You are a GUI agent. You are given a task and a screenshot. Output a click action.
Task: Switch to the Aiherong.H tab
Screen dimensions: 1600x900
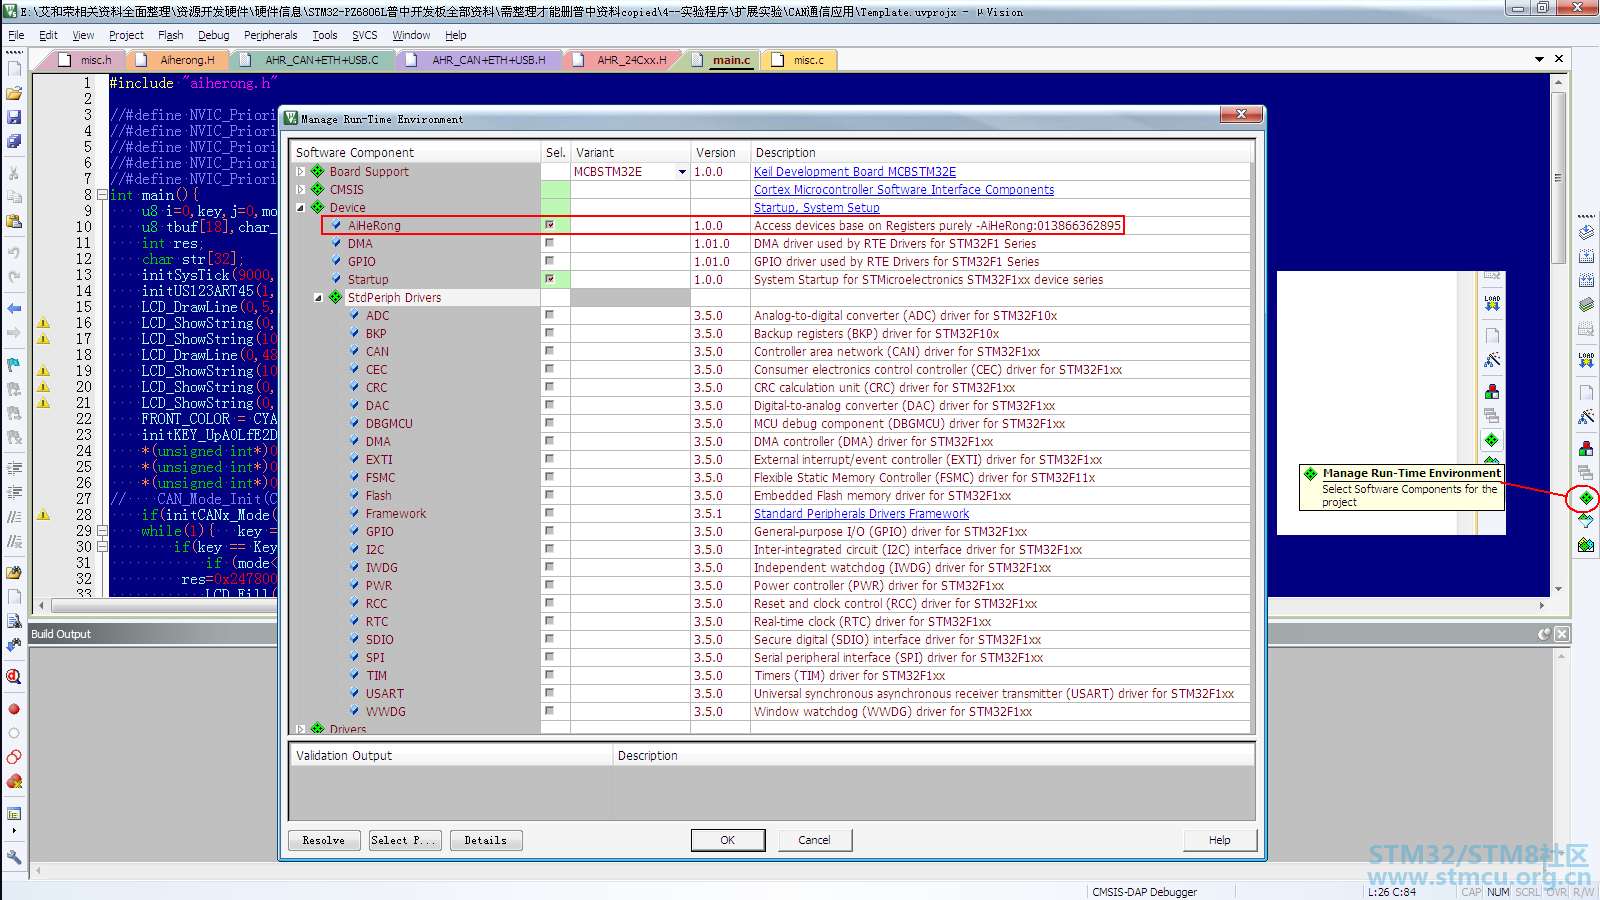[178, 60]
